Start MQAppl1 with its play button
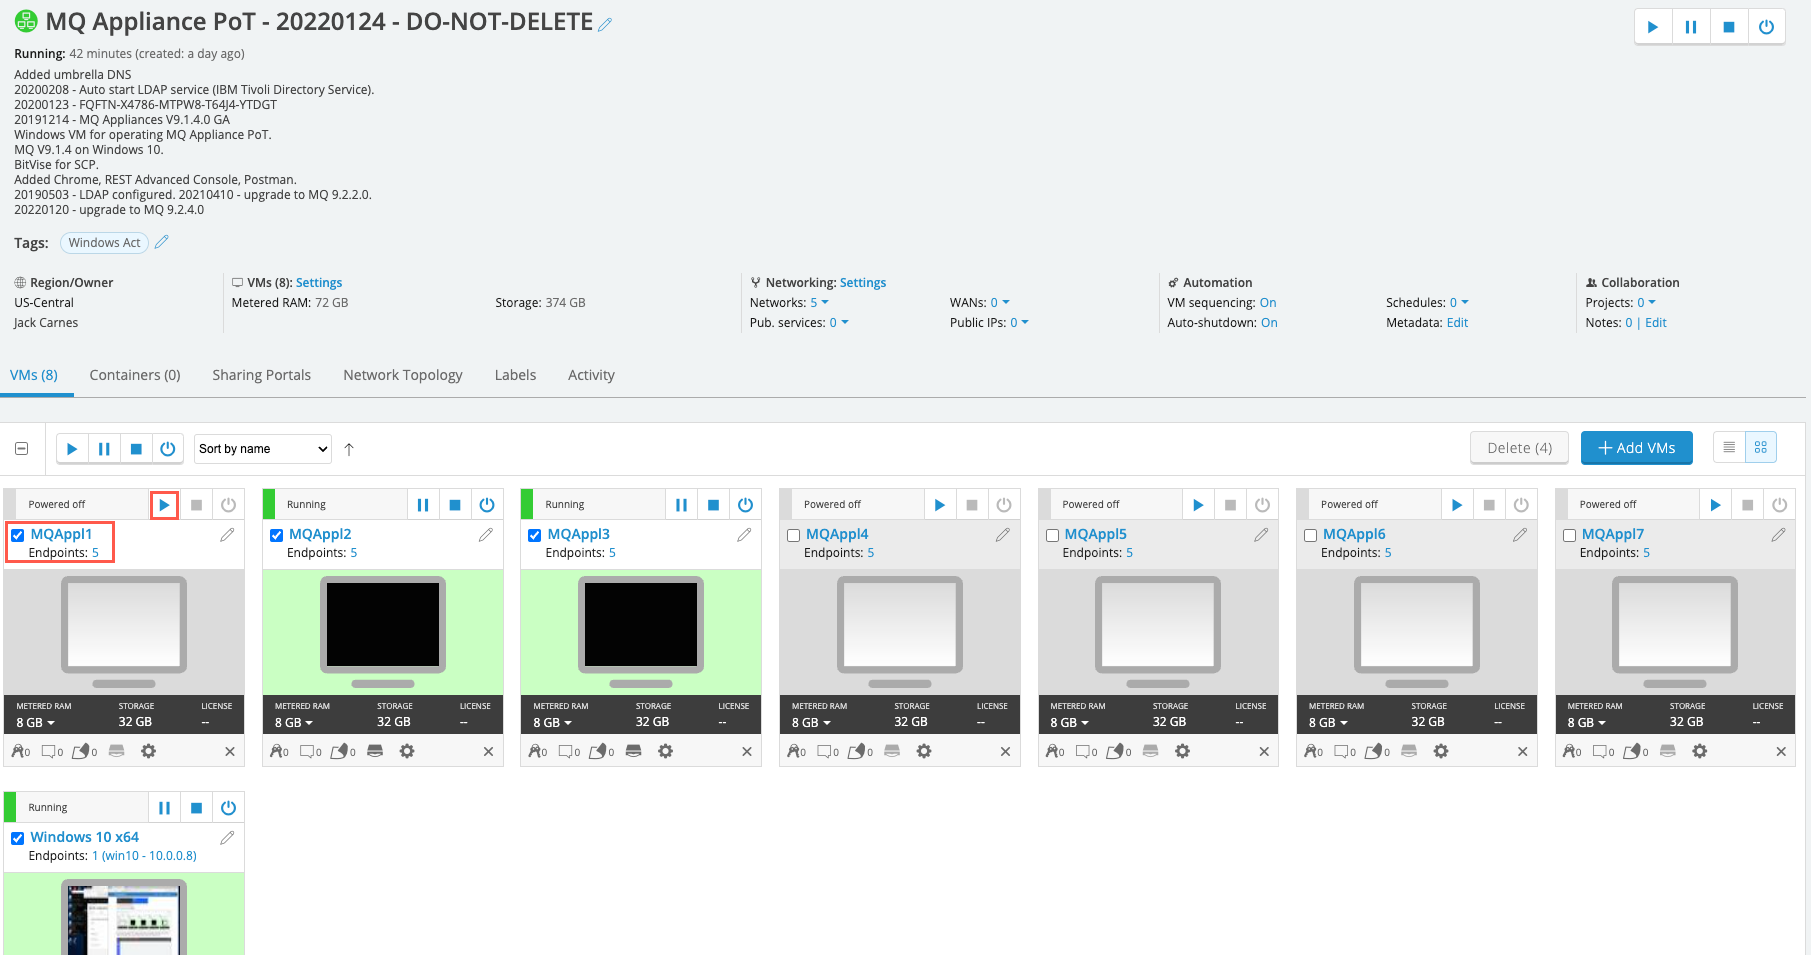 pos(164,505)
